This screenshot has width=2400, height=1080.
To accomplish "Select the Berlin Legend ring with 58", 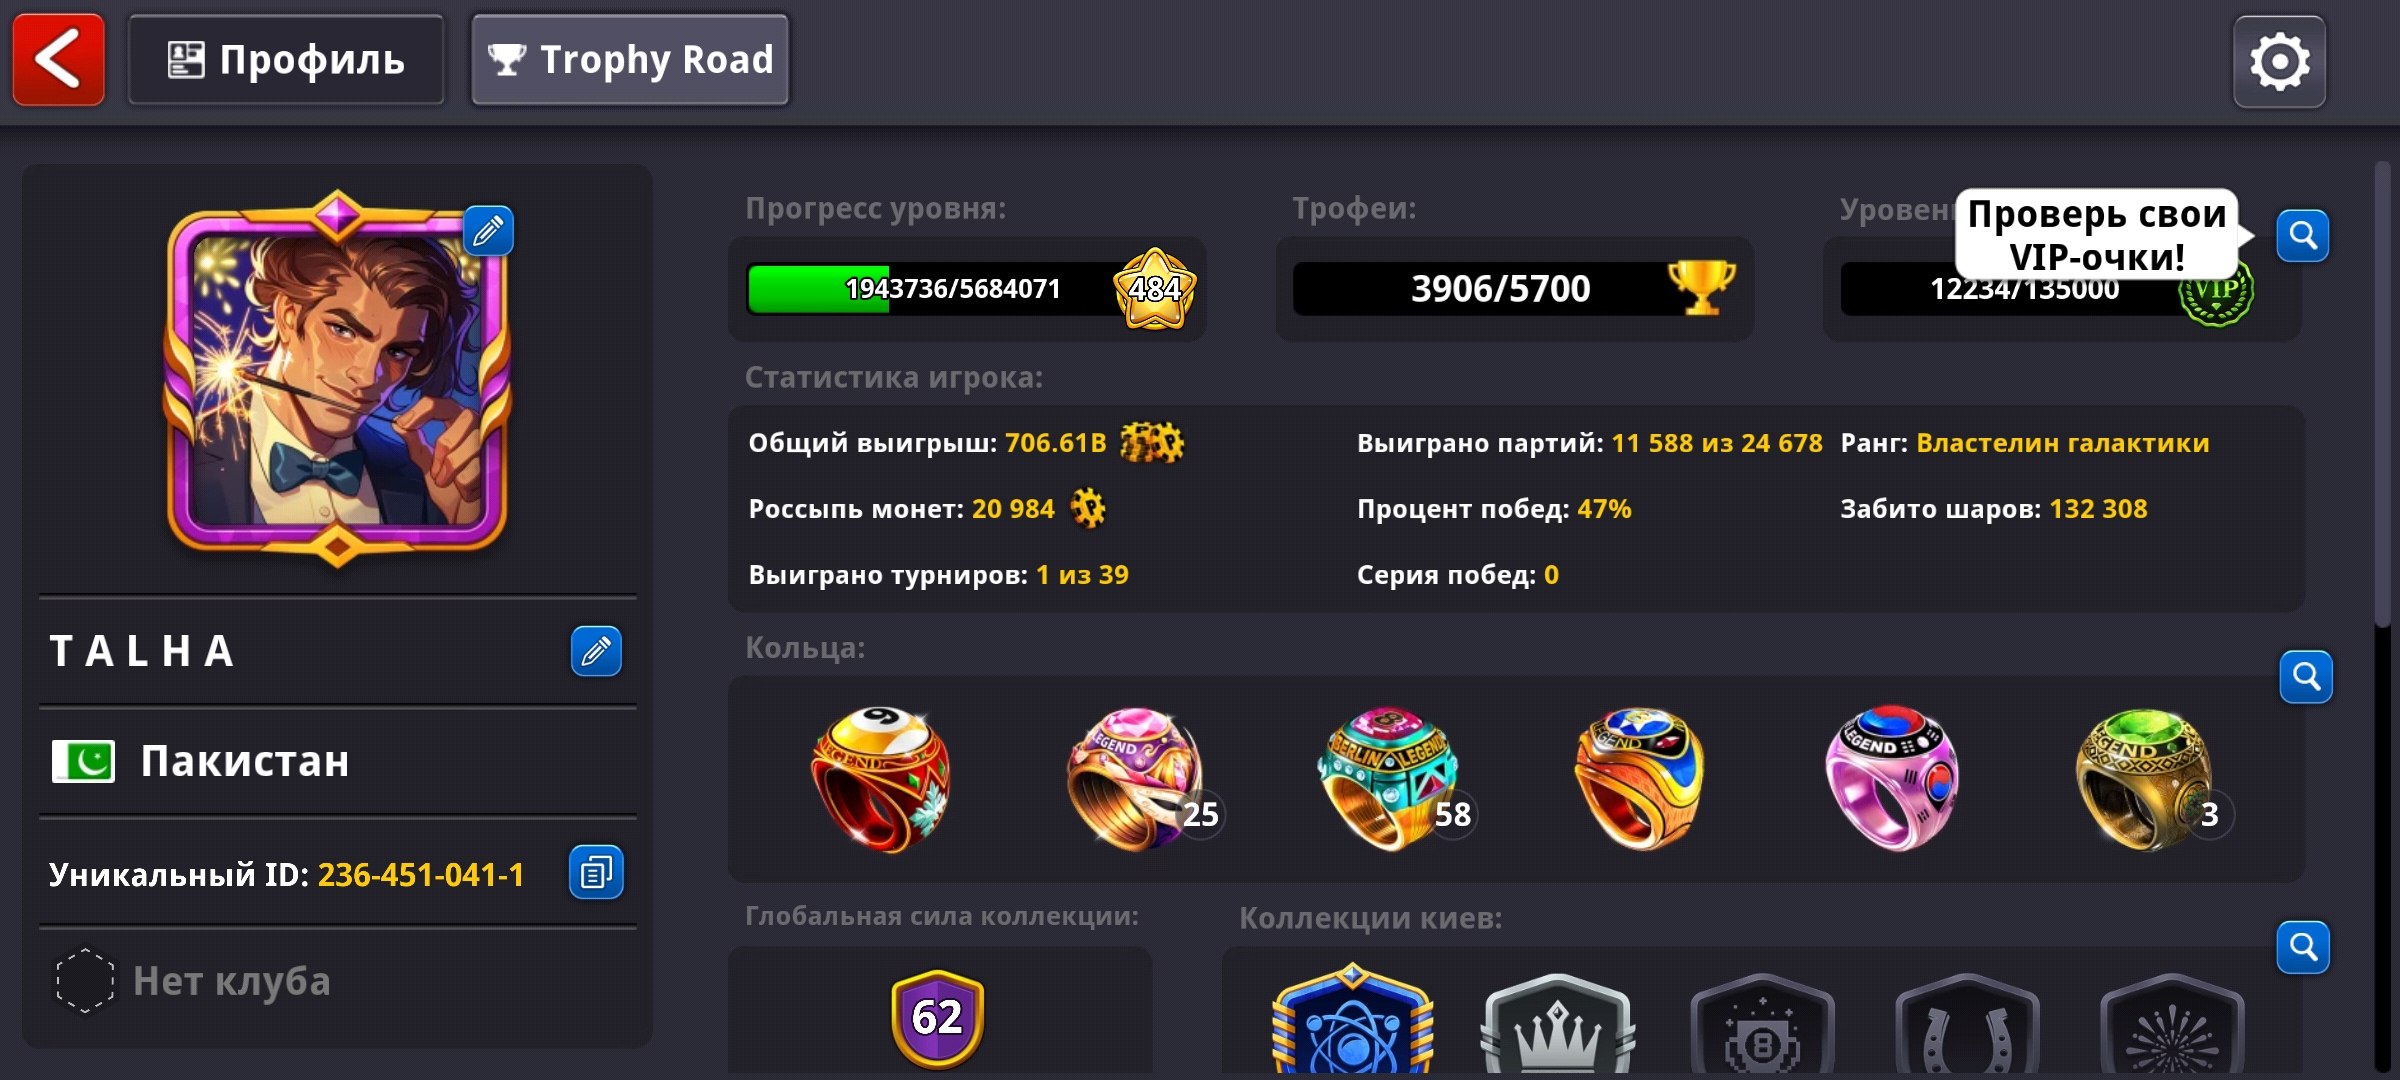I will [x=1390, y=779].
